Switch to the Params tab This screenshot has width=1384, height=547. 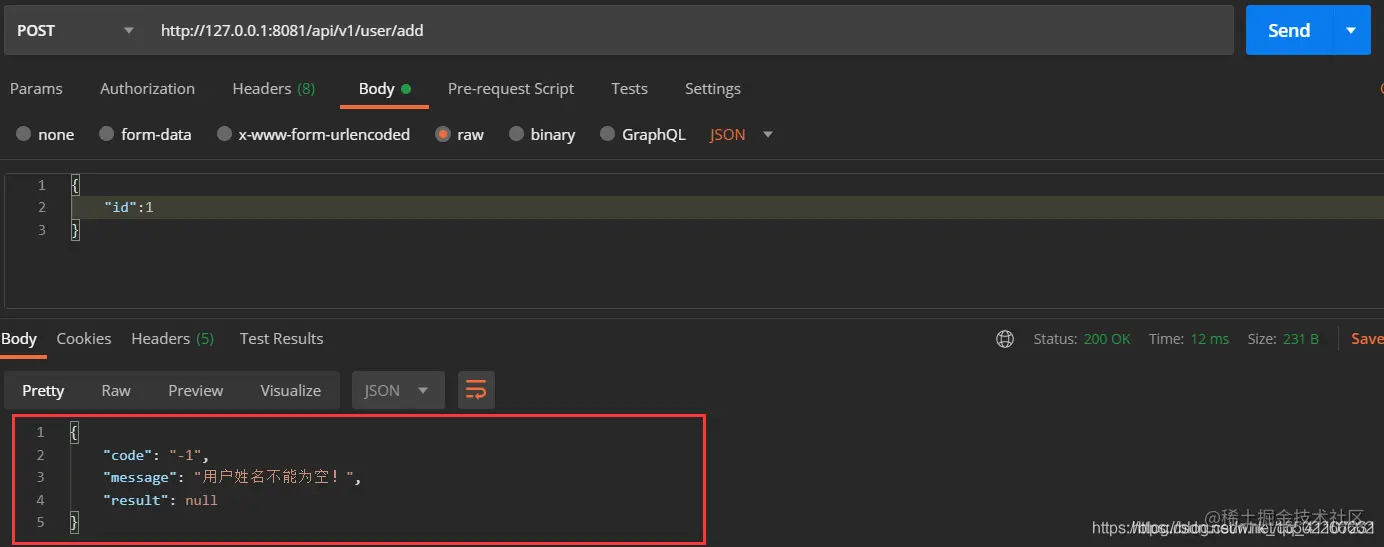click(x=36, y=88)
